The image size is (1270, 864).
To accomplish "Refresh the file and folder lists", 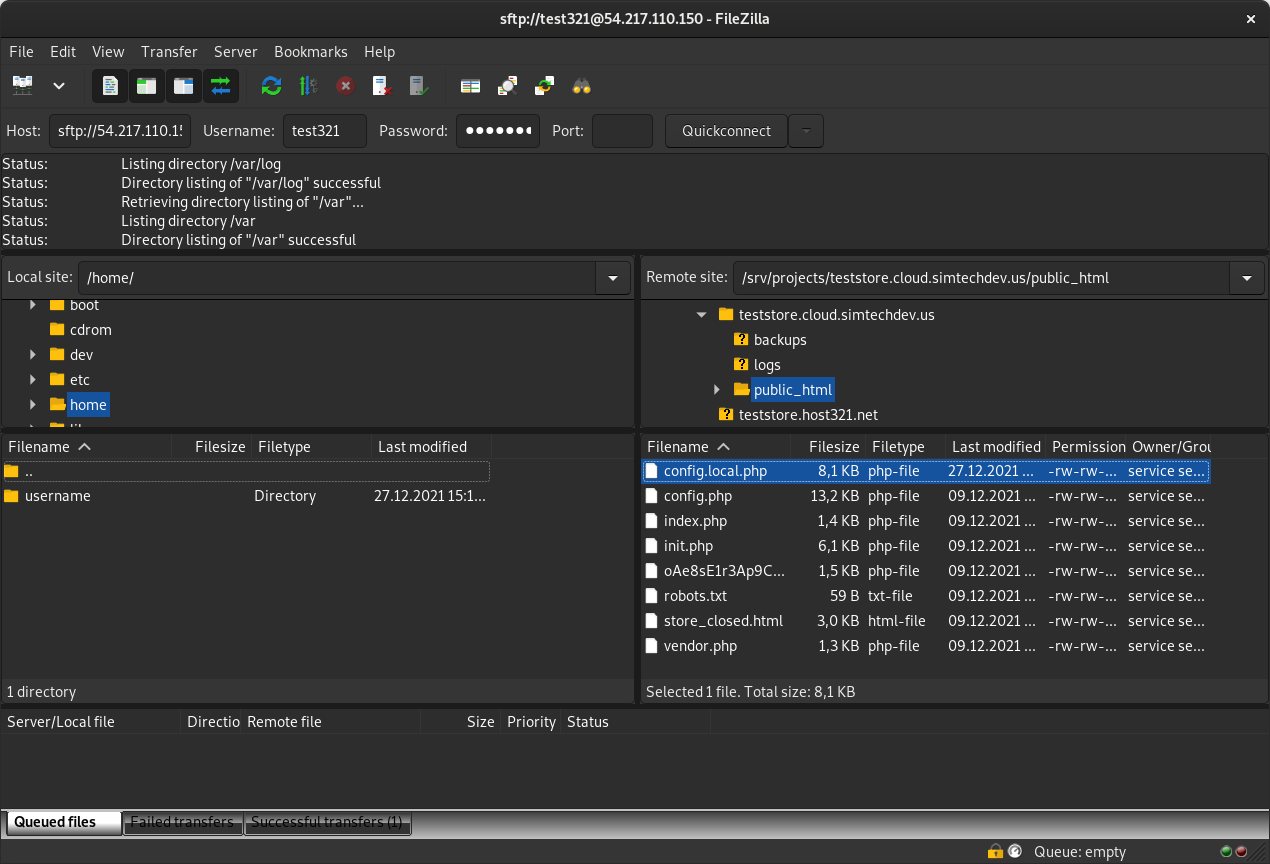I will tap(271, 86).
